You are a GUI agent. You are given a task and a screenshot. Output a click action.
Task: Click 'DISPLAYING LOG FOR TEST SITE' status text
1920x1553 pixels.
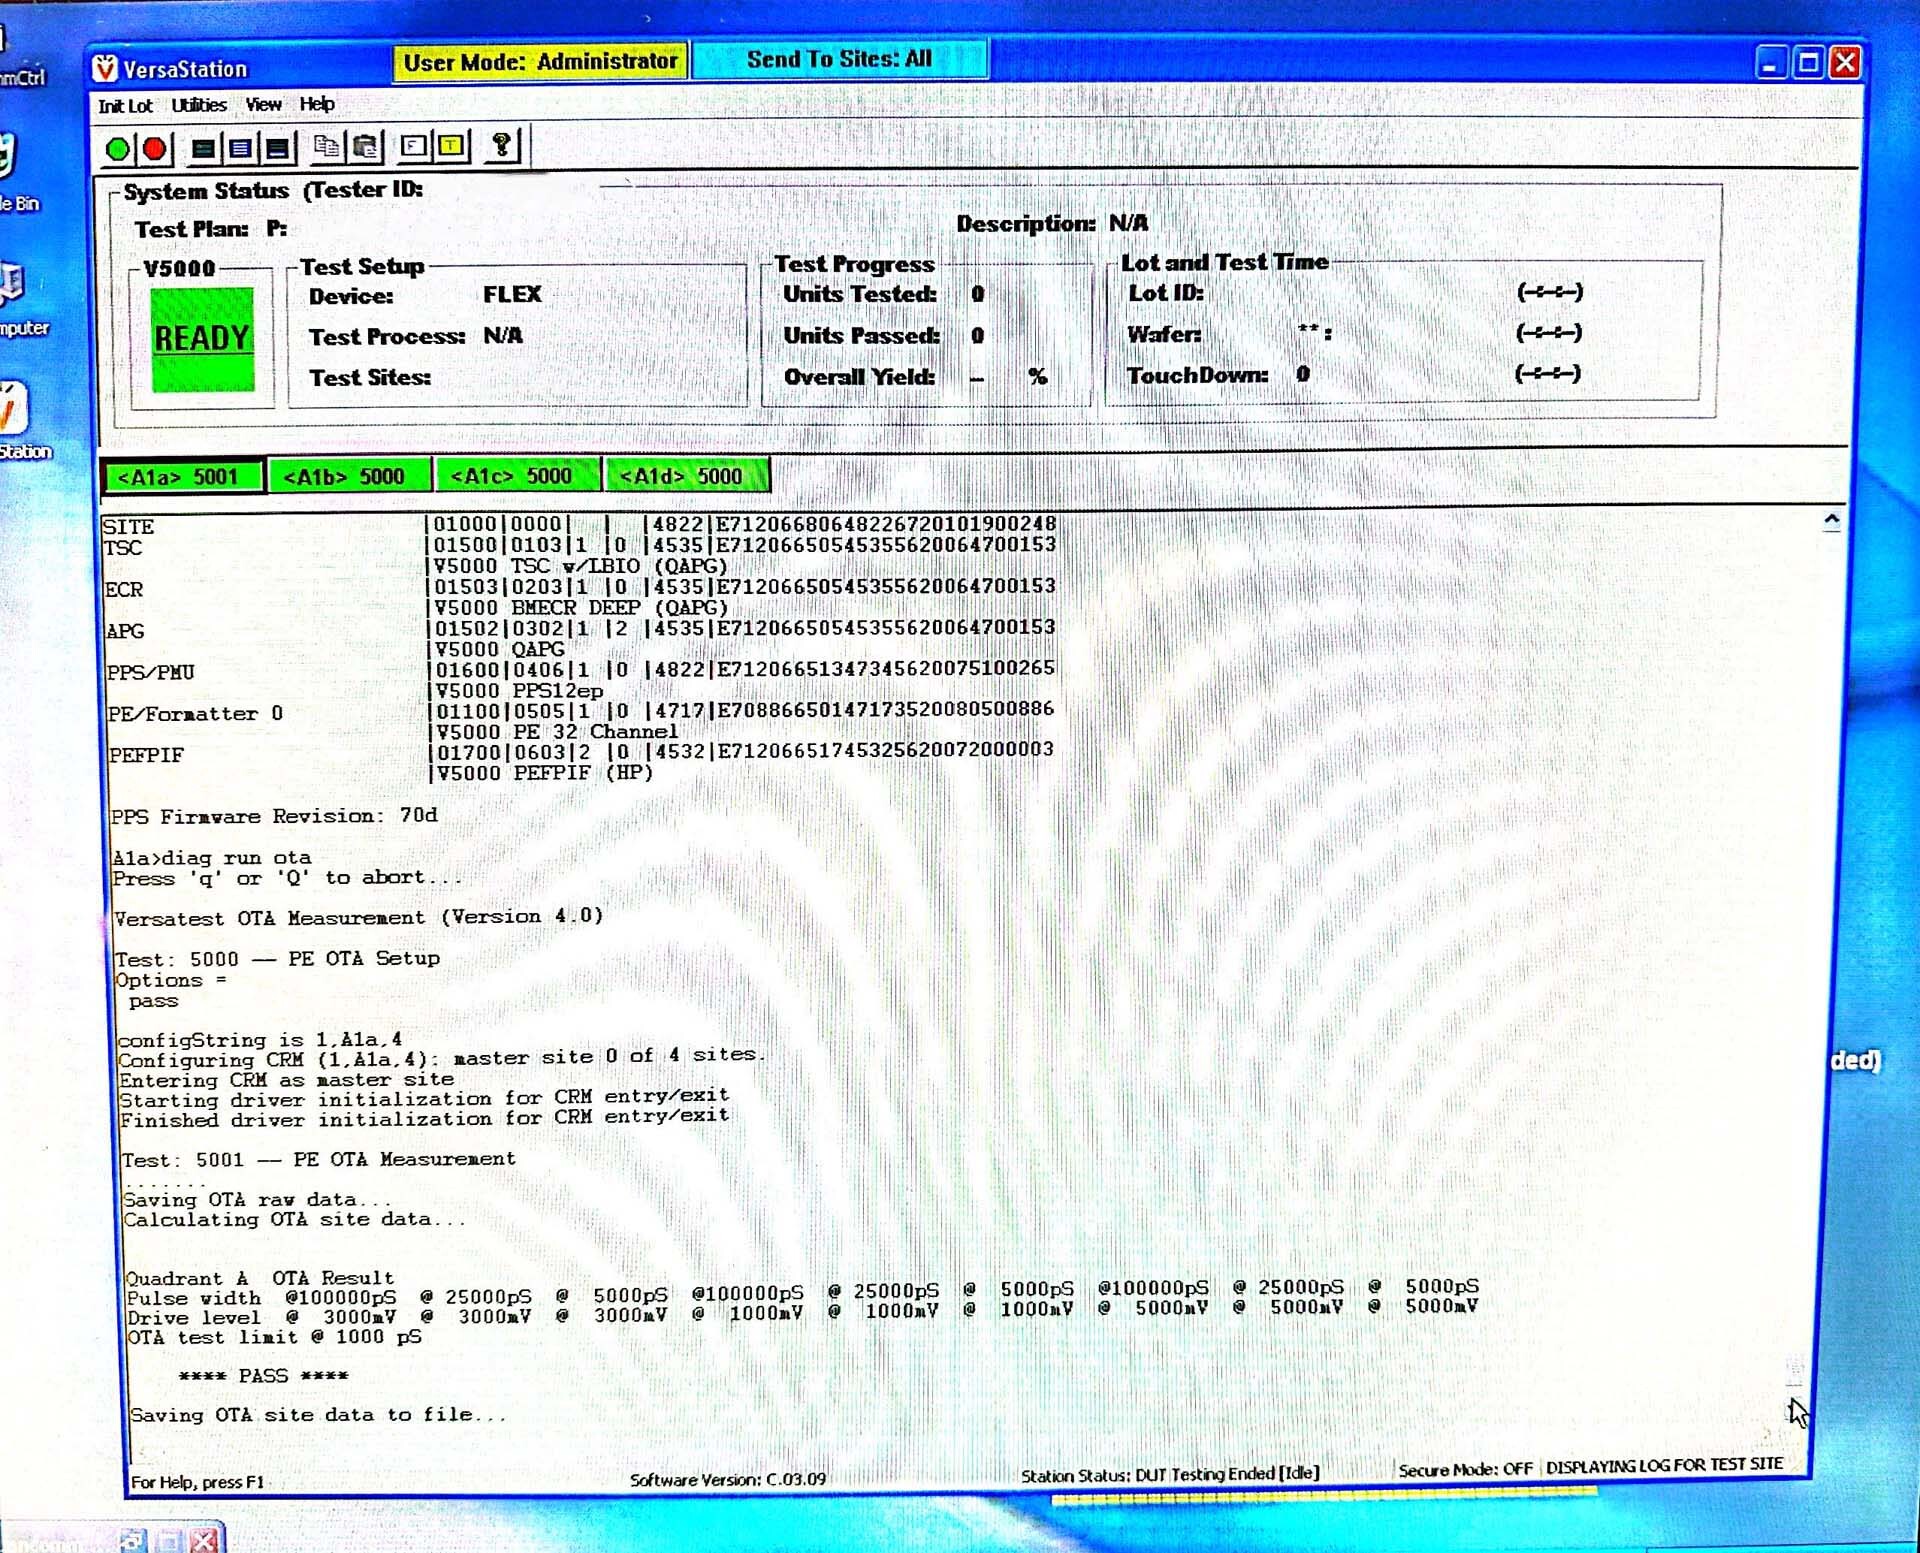1664,1465
